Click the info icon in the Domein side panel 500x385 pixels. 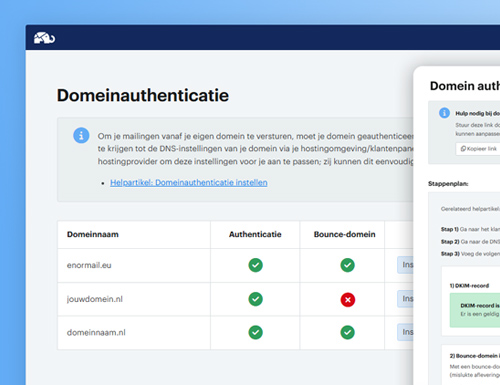[x=444, y=113]
